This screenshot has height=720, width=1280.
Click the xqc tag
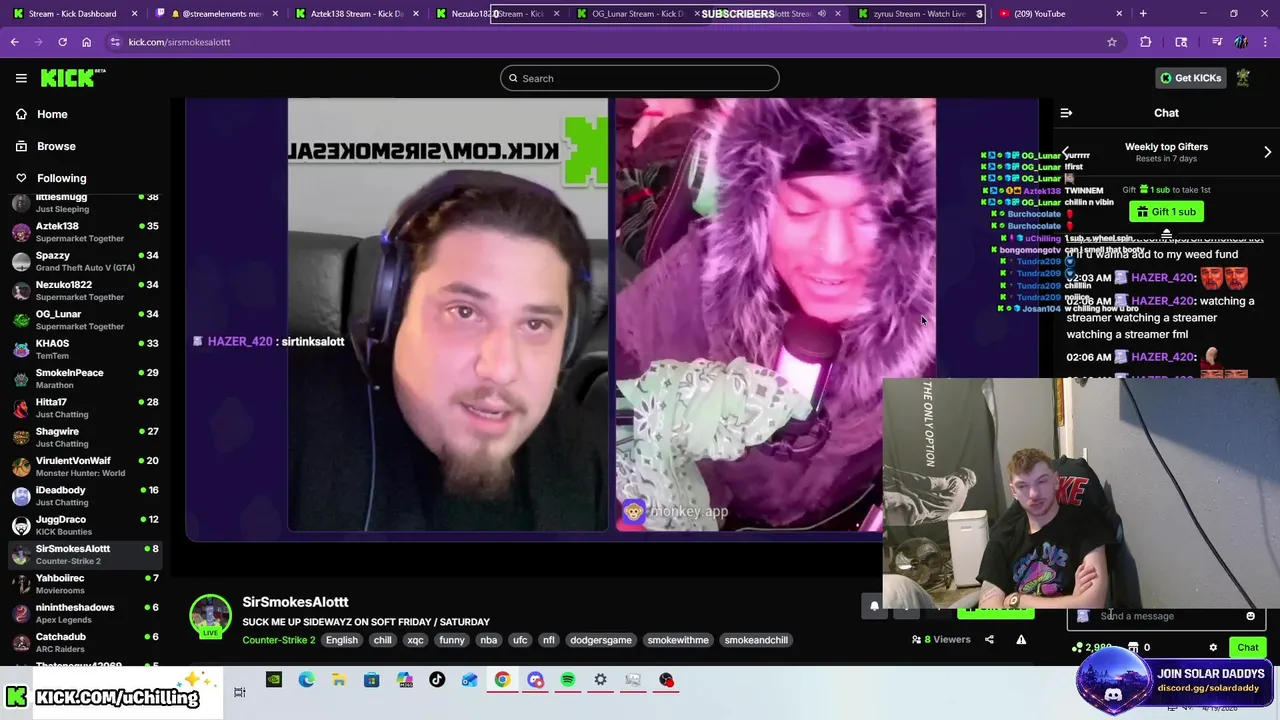click(x=415, y=640)
